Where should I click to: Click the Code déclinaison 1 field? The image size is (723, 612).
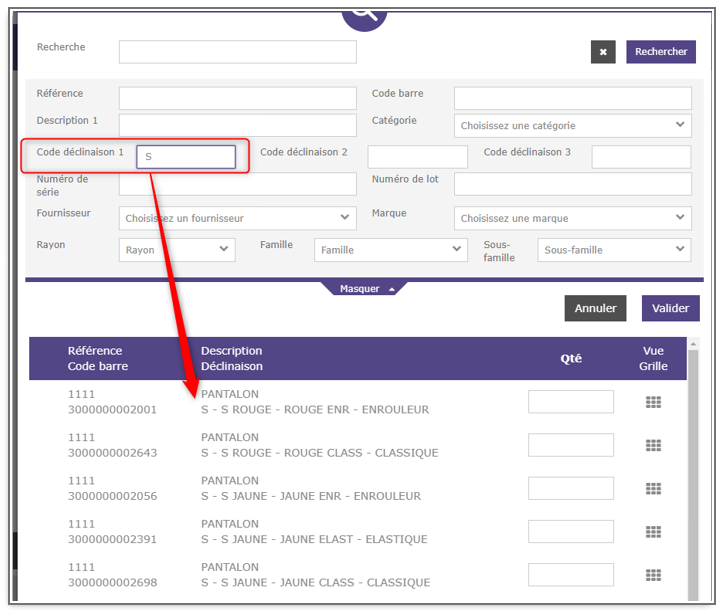[186, 157]
